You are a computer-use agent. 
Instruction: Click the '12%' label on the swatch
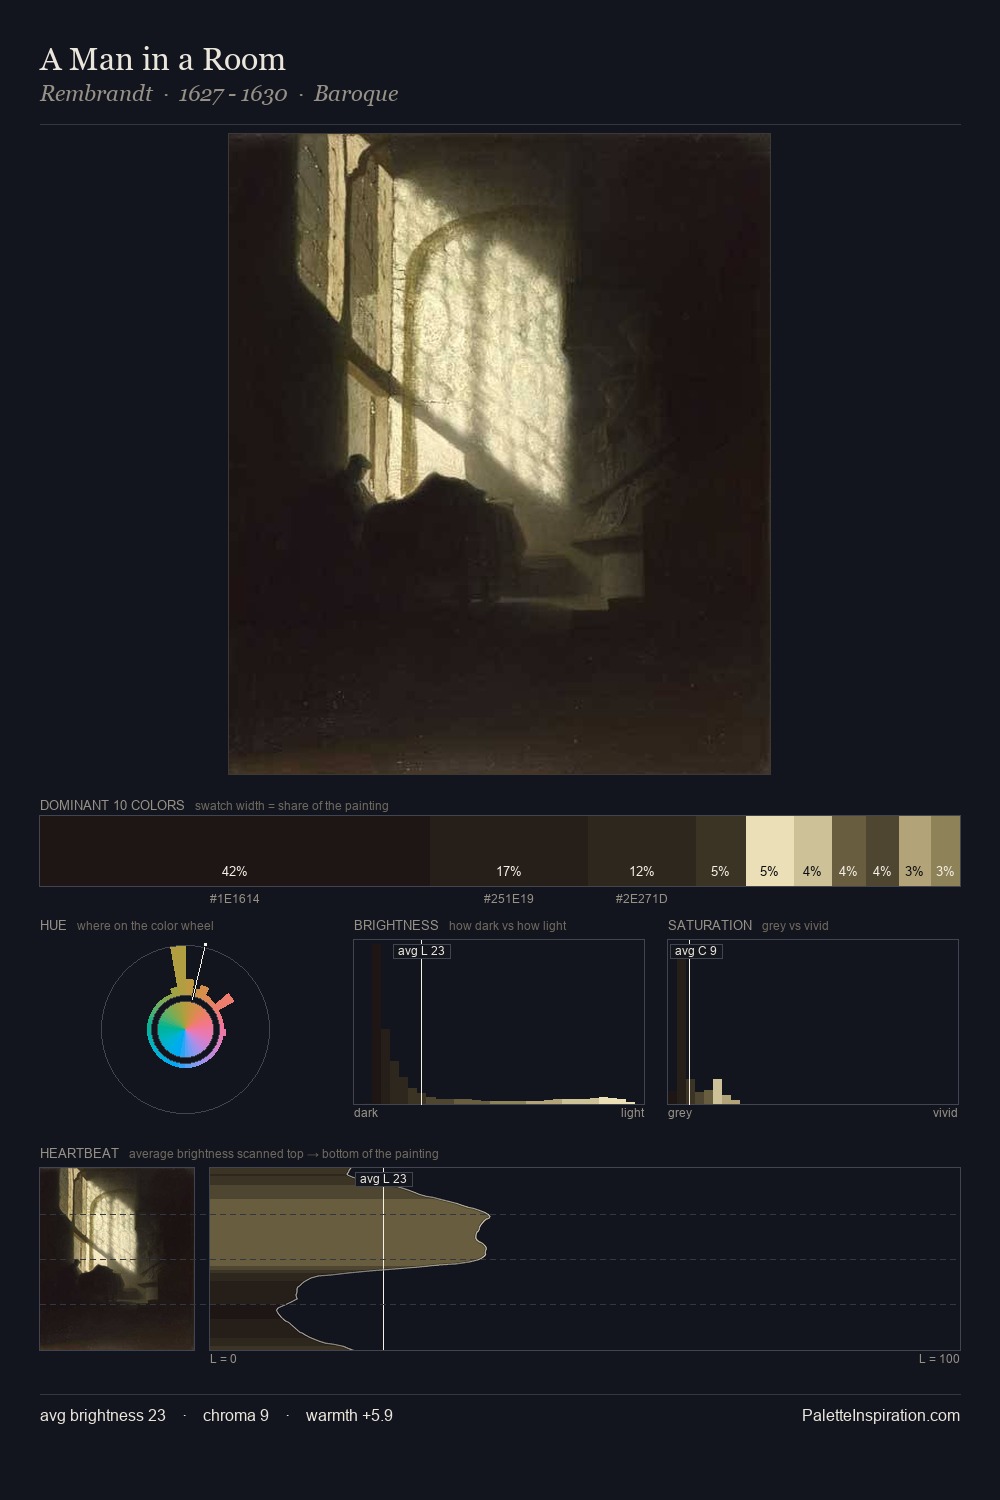coord(642,872)
